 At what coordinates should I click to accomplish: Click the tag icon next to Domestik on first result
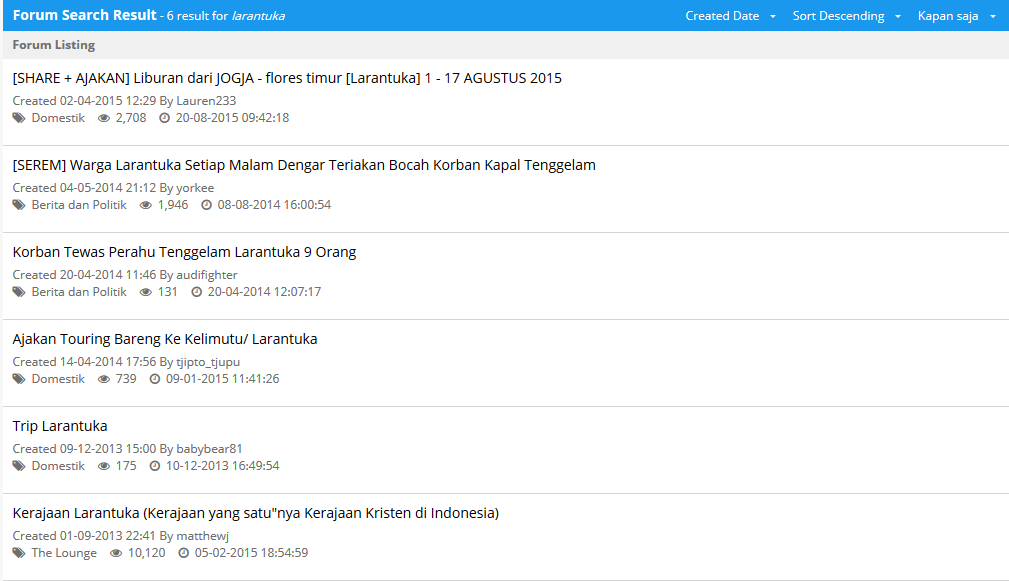pyautogui.click(x=18, y=117)
